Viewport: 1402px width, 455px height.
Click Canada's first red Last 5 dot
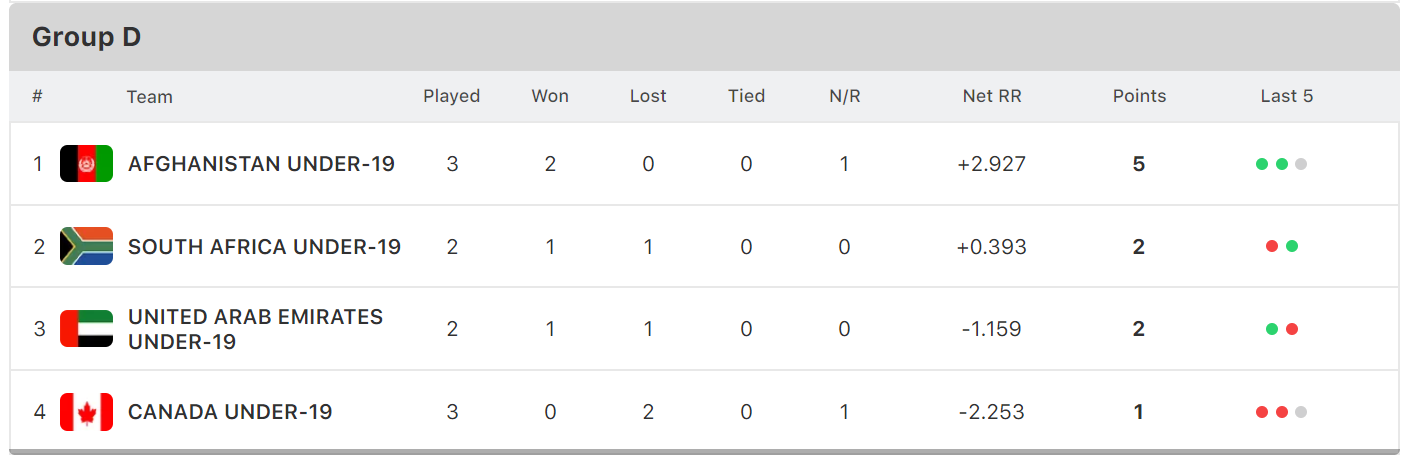pyautogui.click(x=1262, y=412)
